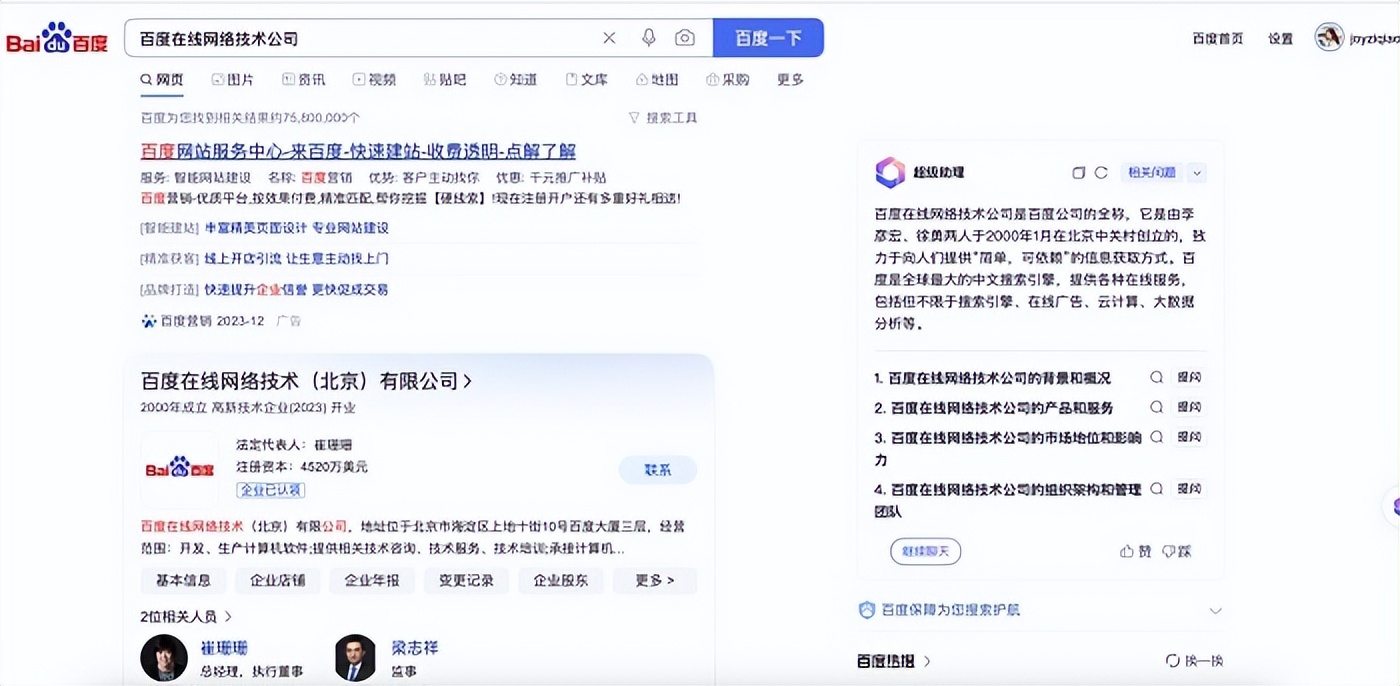Click the 踩 thumbs-down icon
Image resolution: width=1400 pixels, height=686 pixels.
click(x=1169, y=551)
